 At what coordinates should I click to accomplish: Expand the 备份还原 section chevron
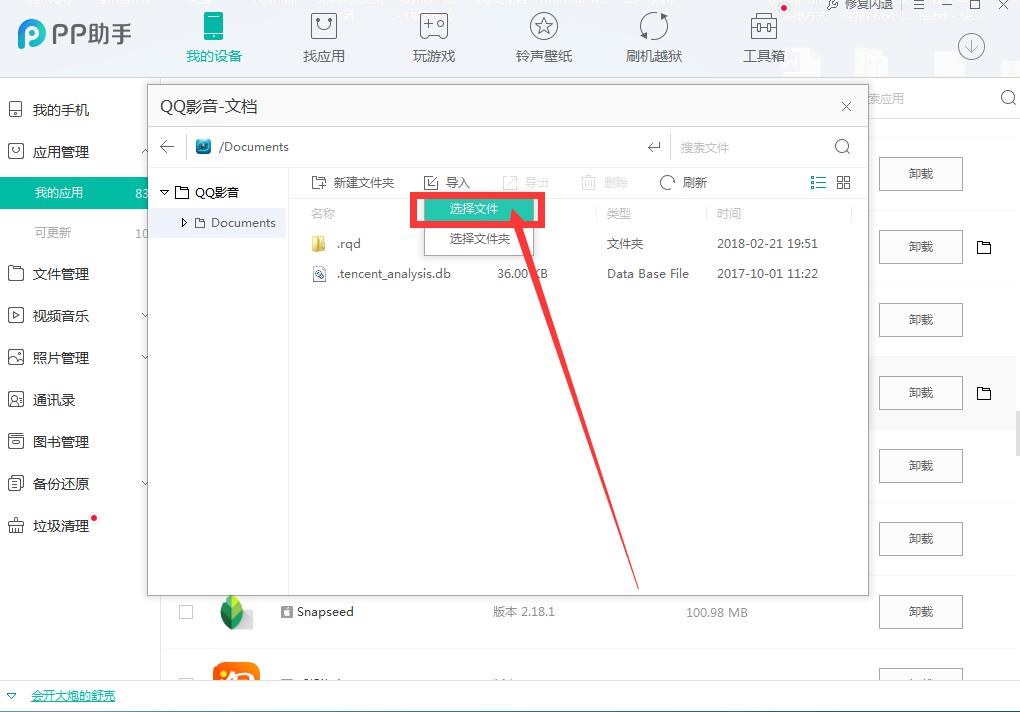tap(144, 483)
